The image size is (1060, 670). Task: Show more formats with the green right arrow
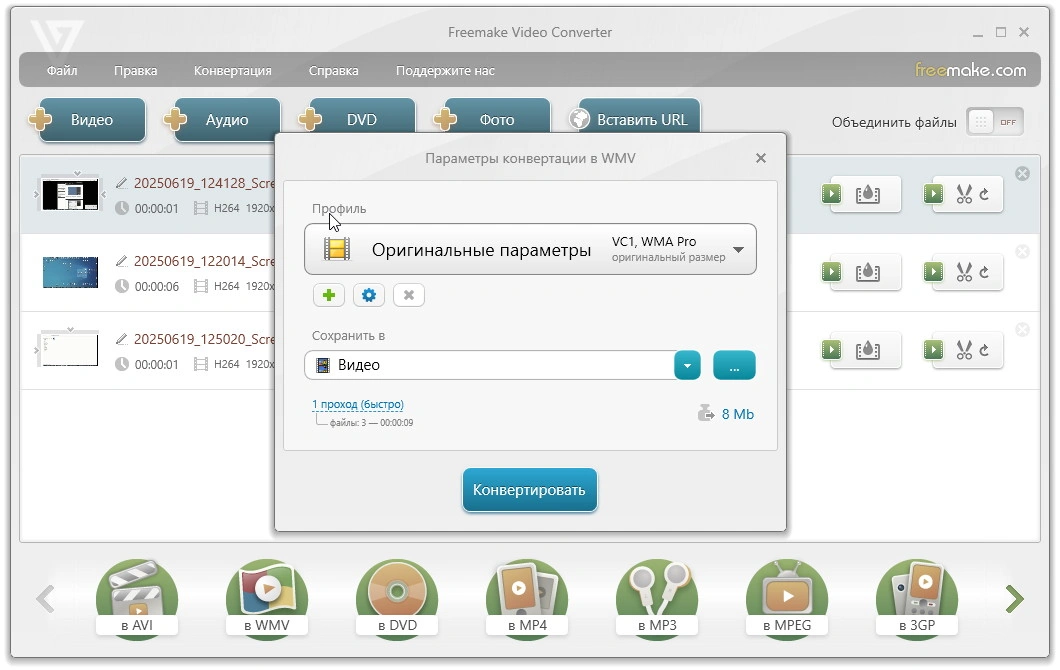(1014, 599)
